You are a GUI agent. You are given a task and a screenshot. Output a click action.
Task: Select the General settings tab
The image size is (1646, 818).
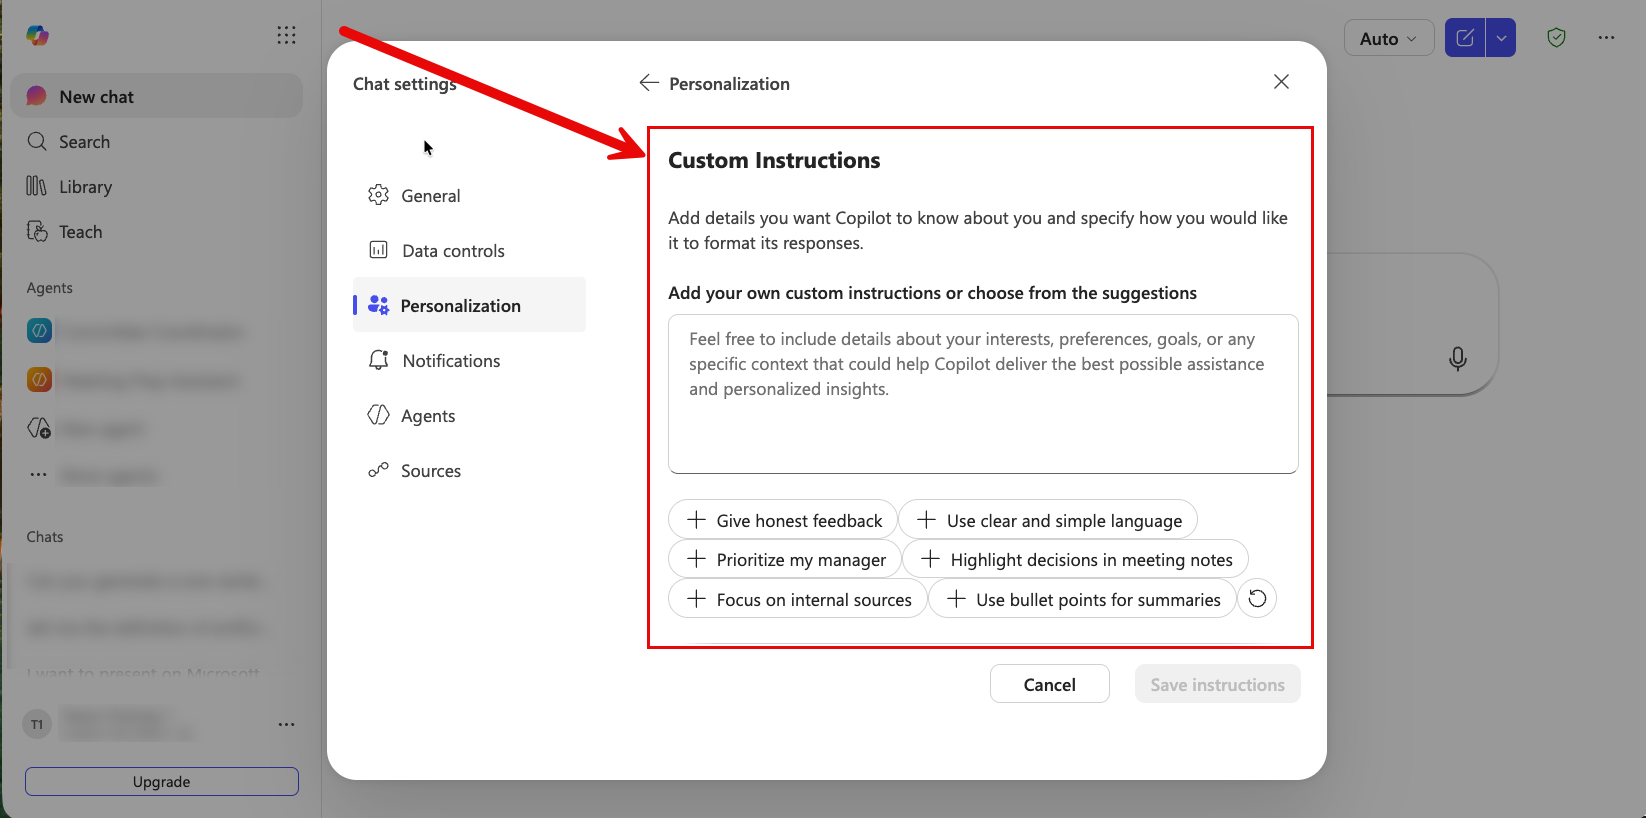click(469, 196)
